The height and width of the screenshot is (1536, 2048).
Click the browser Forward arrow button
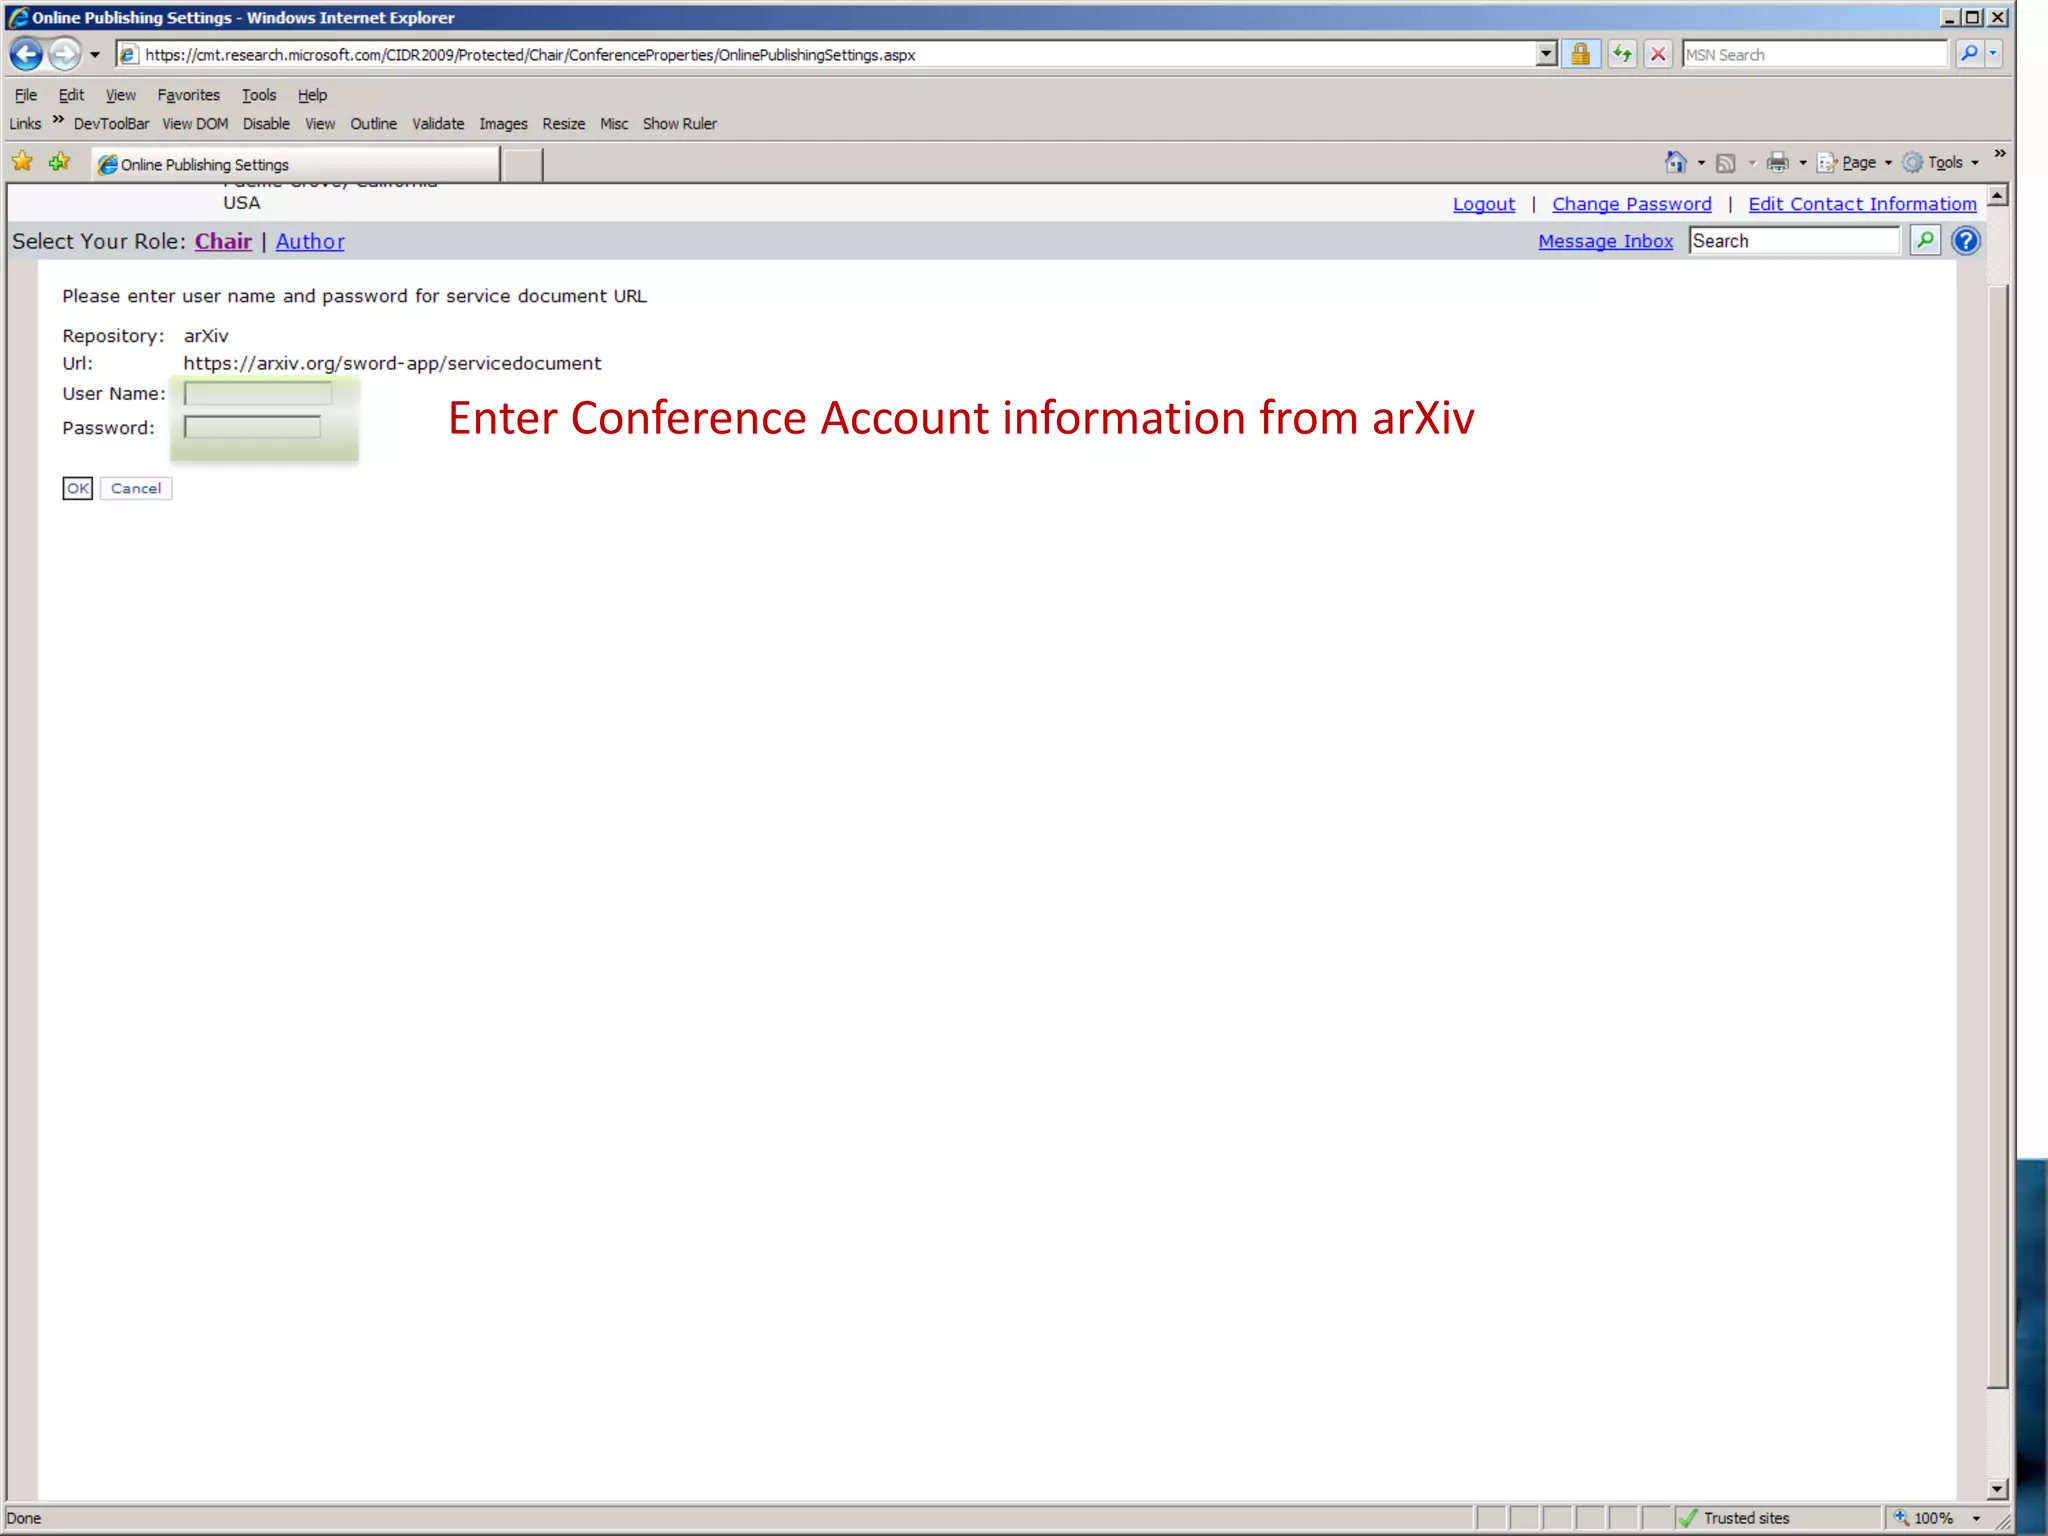click(65, 54)
